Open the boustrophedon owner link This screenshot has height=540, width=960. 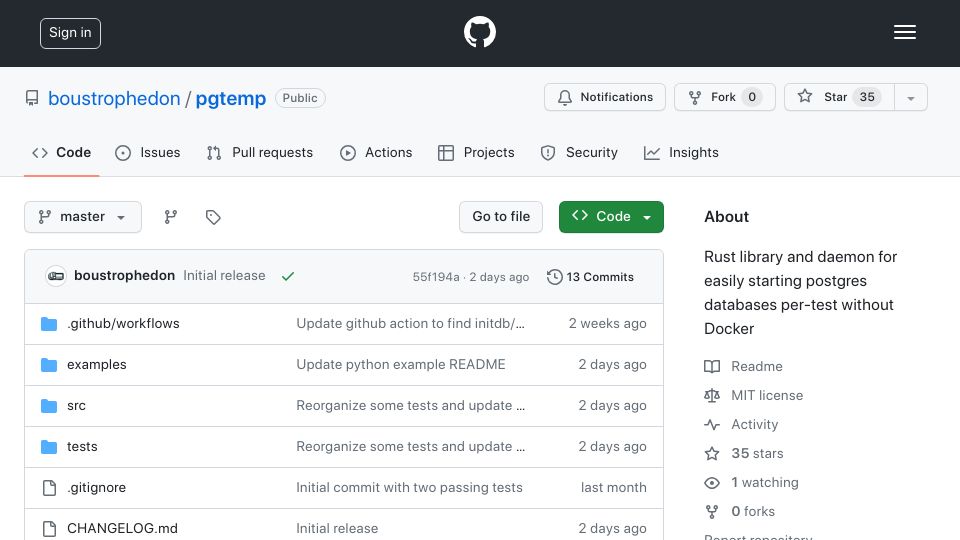click(x=114, y=99)
